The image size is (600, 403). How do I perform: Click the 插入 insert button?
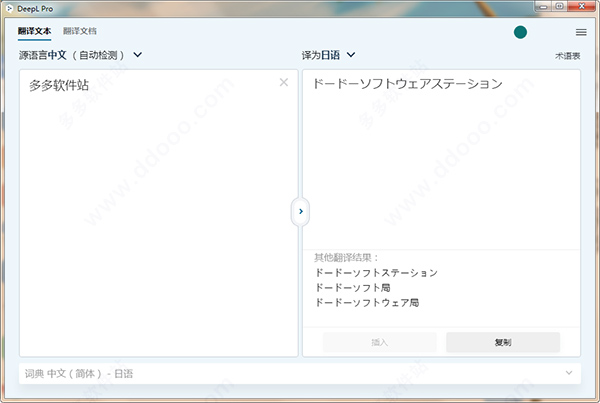(x=380, y=342)
